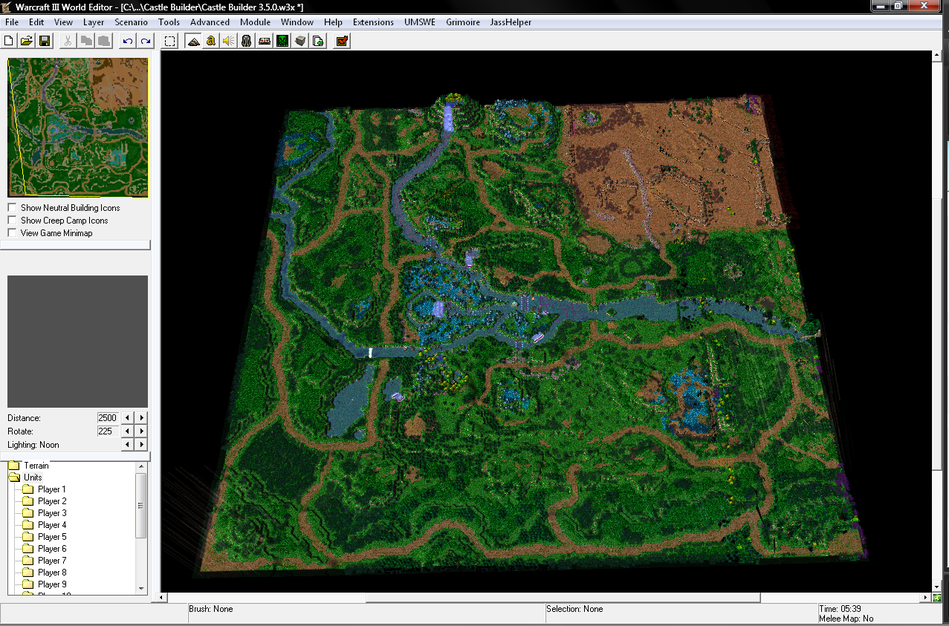
Task: Switch Lighting to next setting
Action: (142, 444)
